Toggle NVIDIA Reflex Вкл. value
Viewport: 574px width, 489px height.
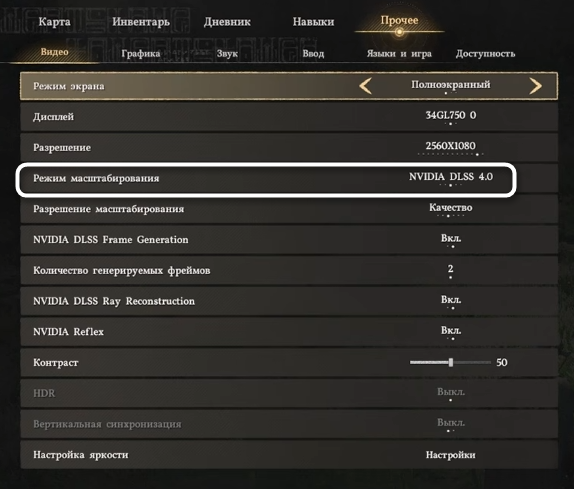pos(451,331)
